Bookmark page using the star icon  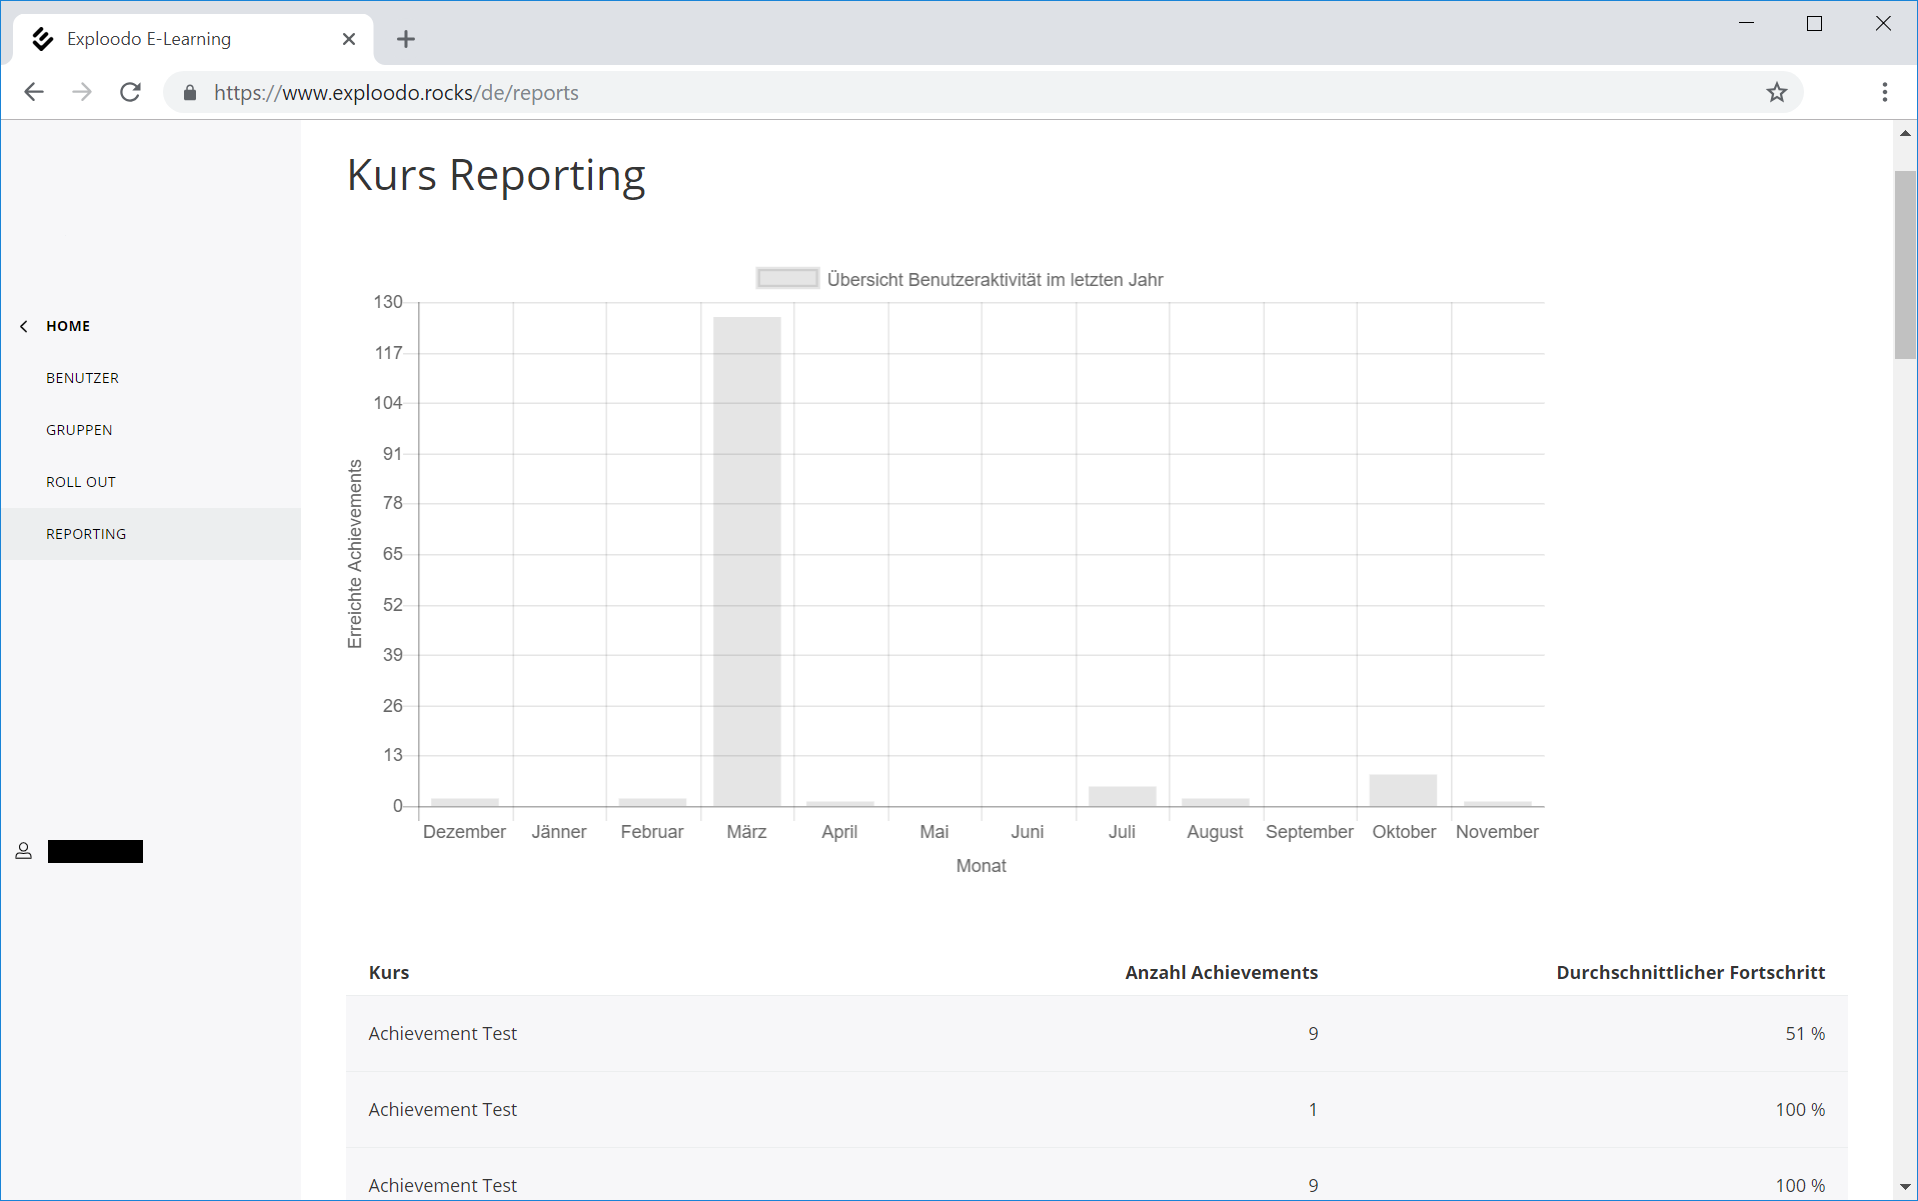click(1776, 92)
